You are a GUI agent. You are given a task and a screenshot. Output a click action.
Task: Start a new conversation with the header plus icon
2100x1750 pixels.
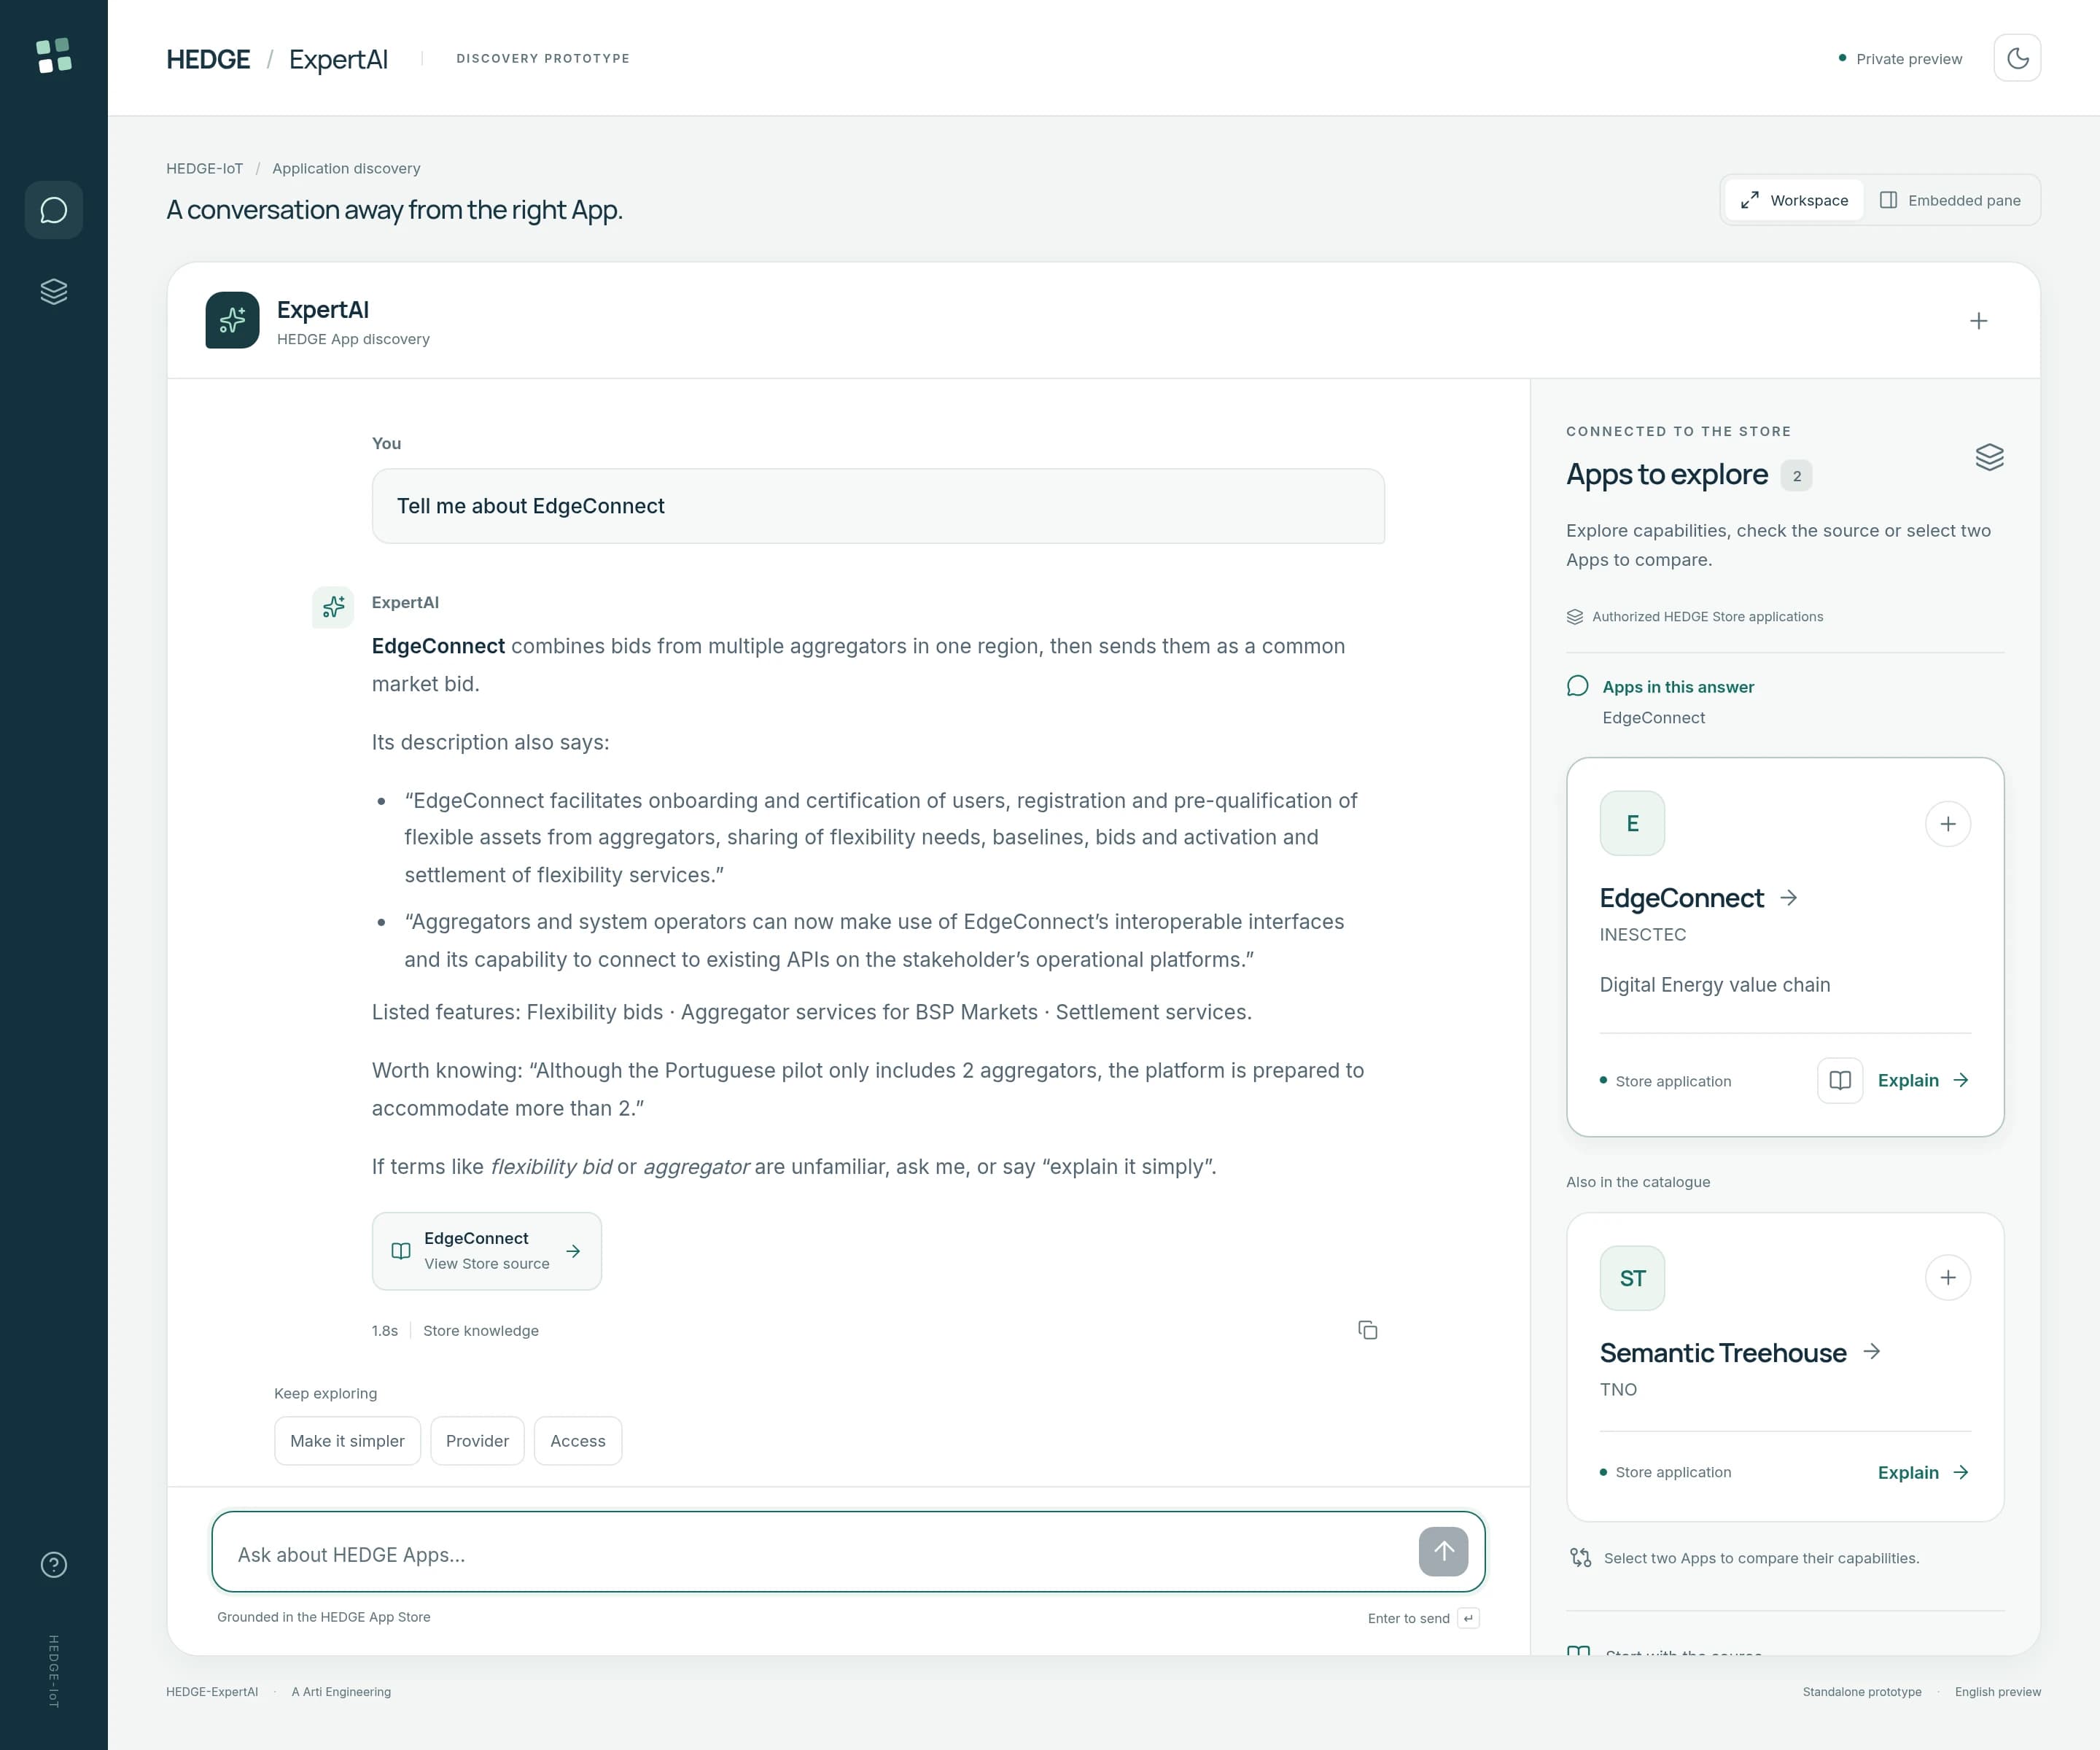coord(1978,321)
